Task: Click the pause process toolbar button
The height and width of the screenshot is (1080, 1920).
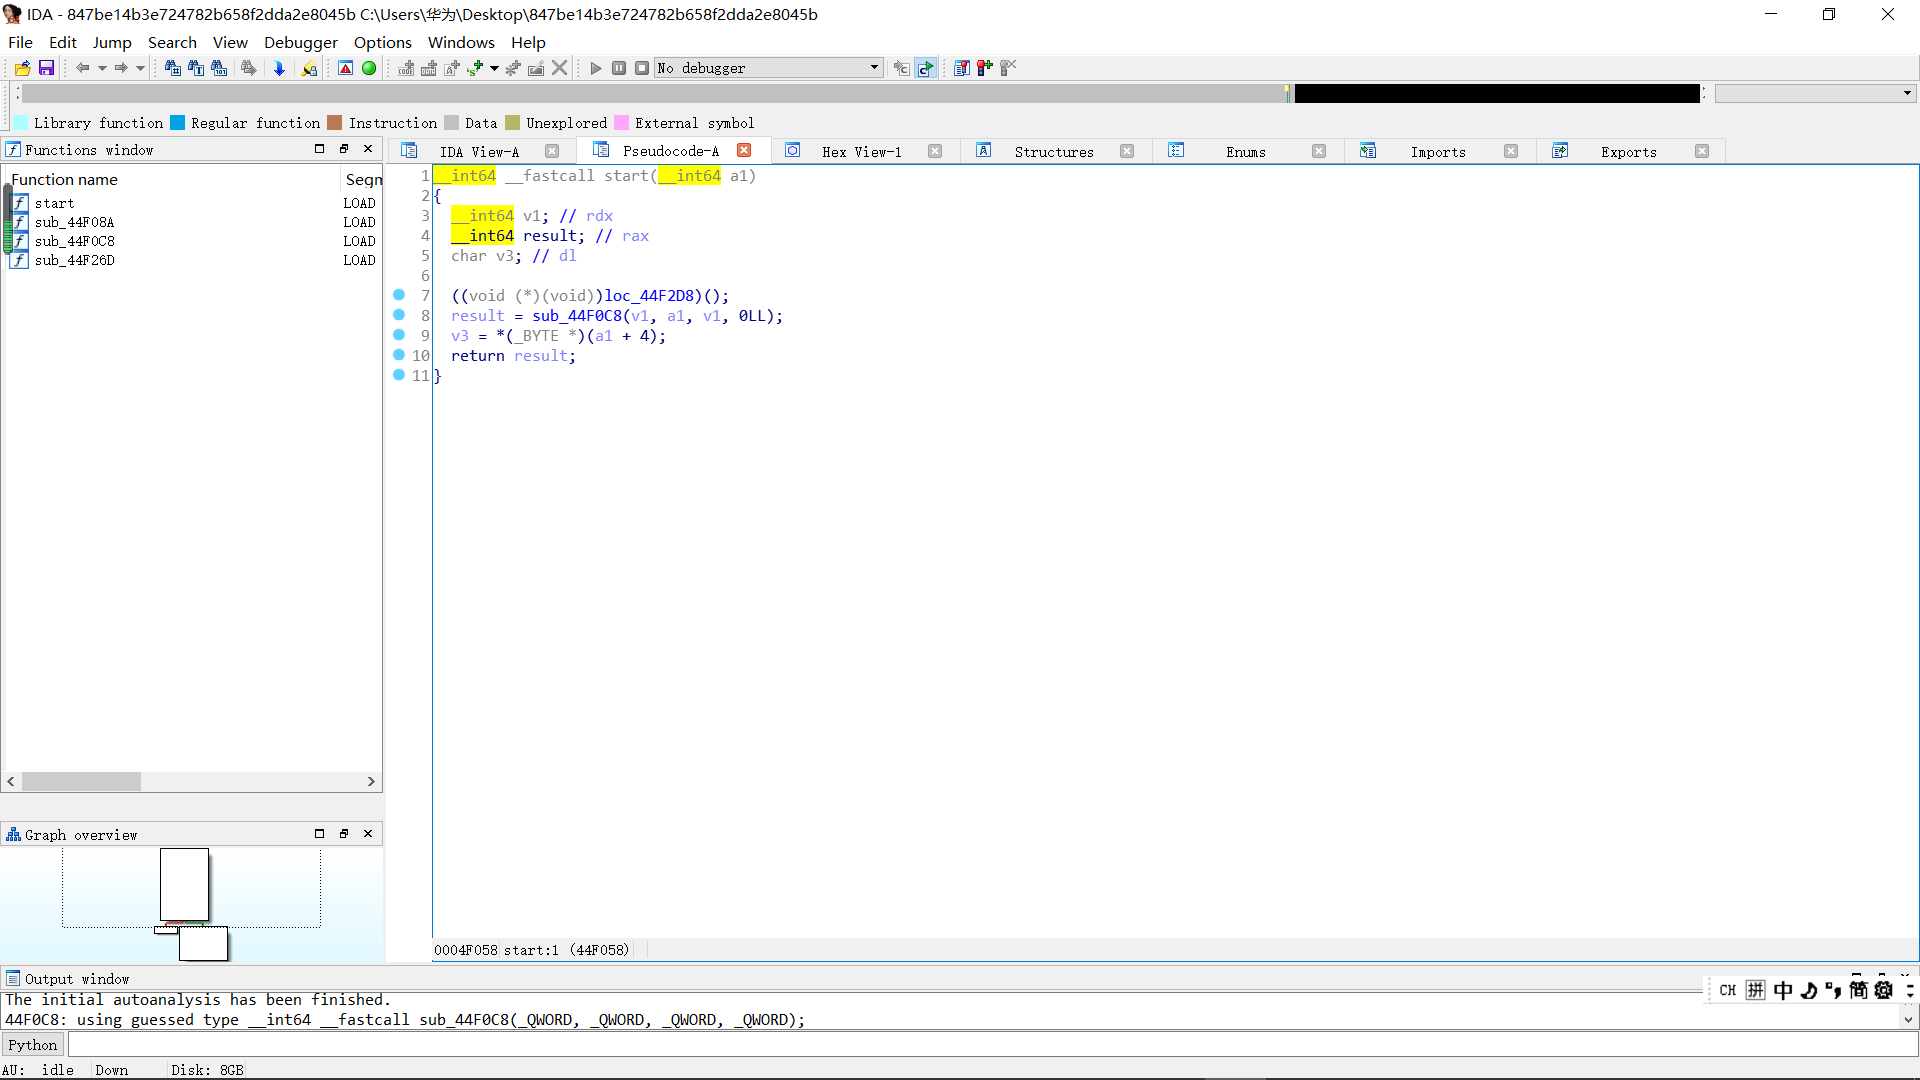Action: [619, 68]
